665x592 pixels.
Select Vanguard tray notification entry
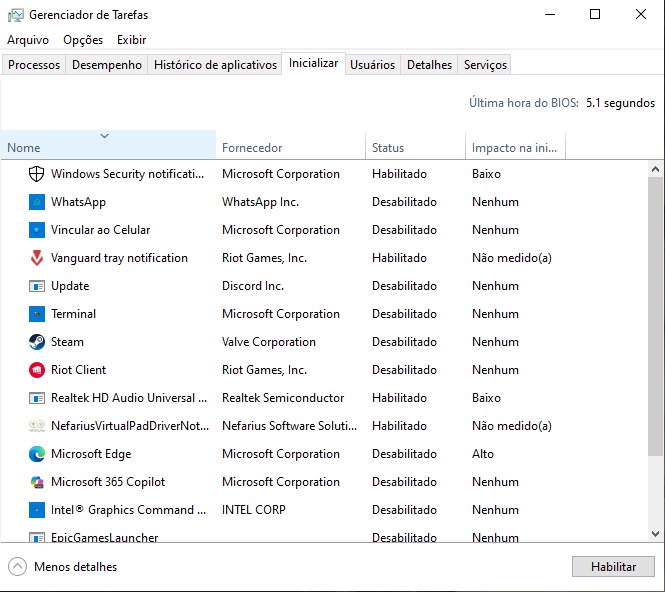119,258
